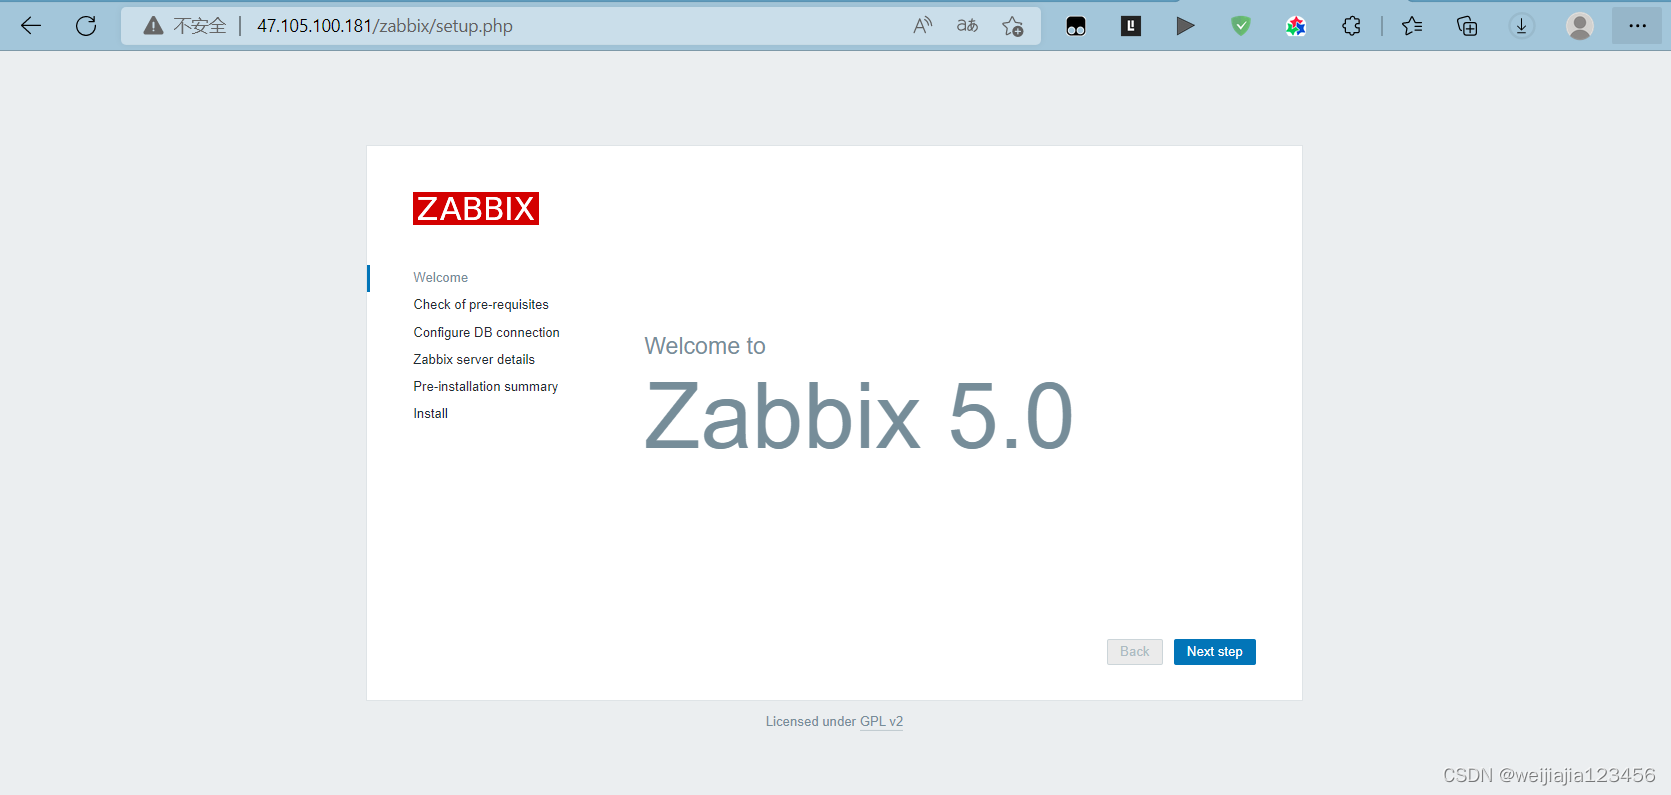The image size is (1671, 795).
Task: Click the black square L extension icon
Action: 1131,26
